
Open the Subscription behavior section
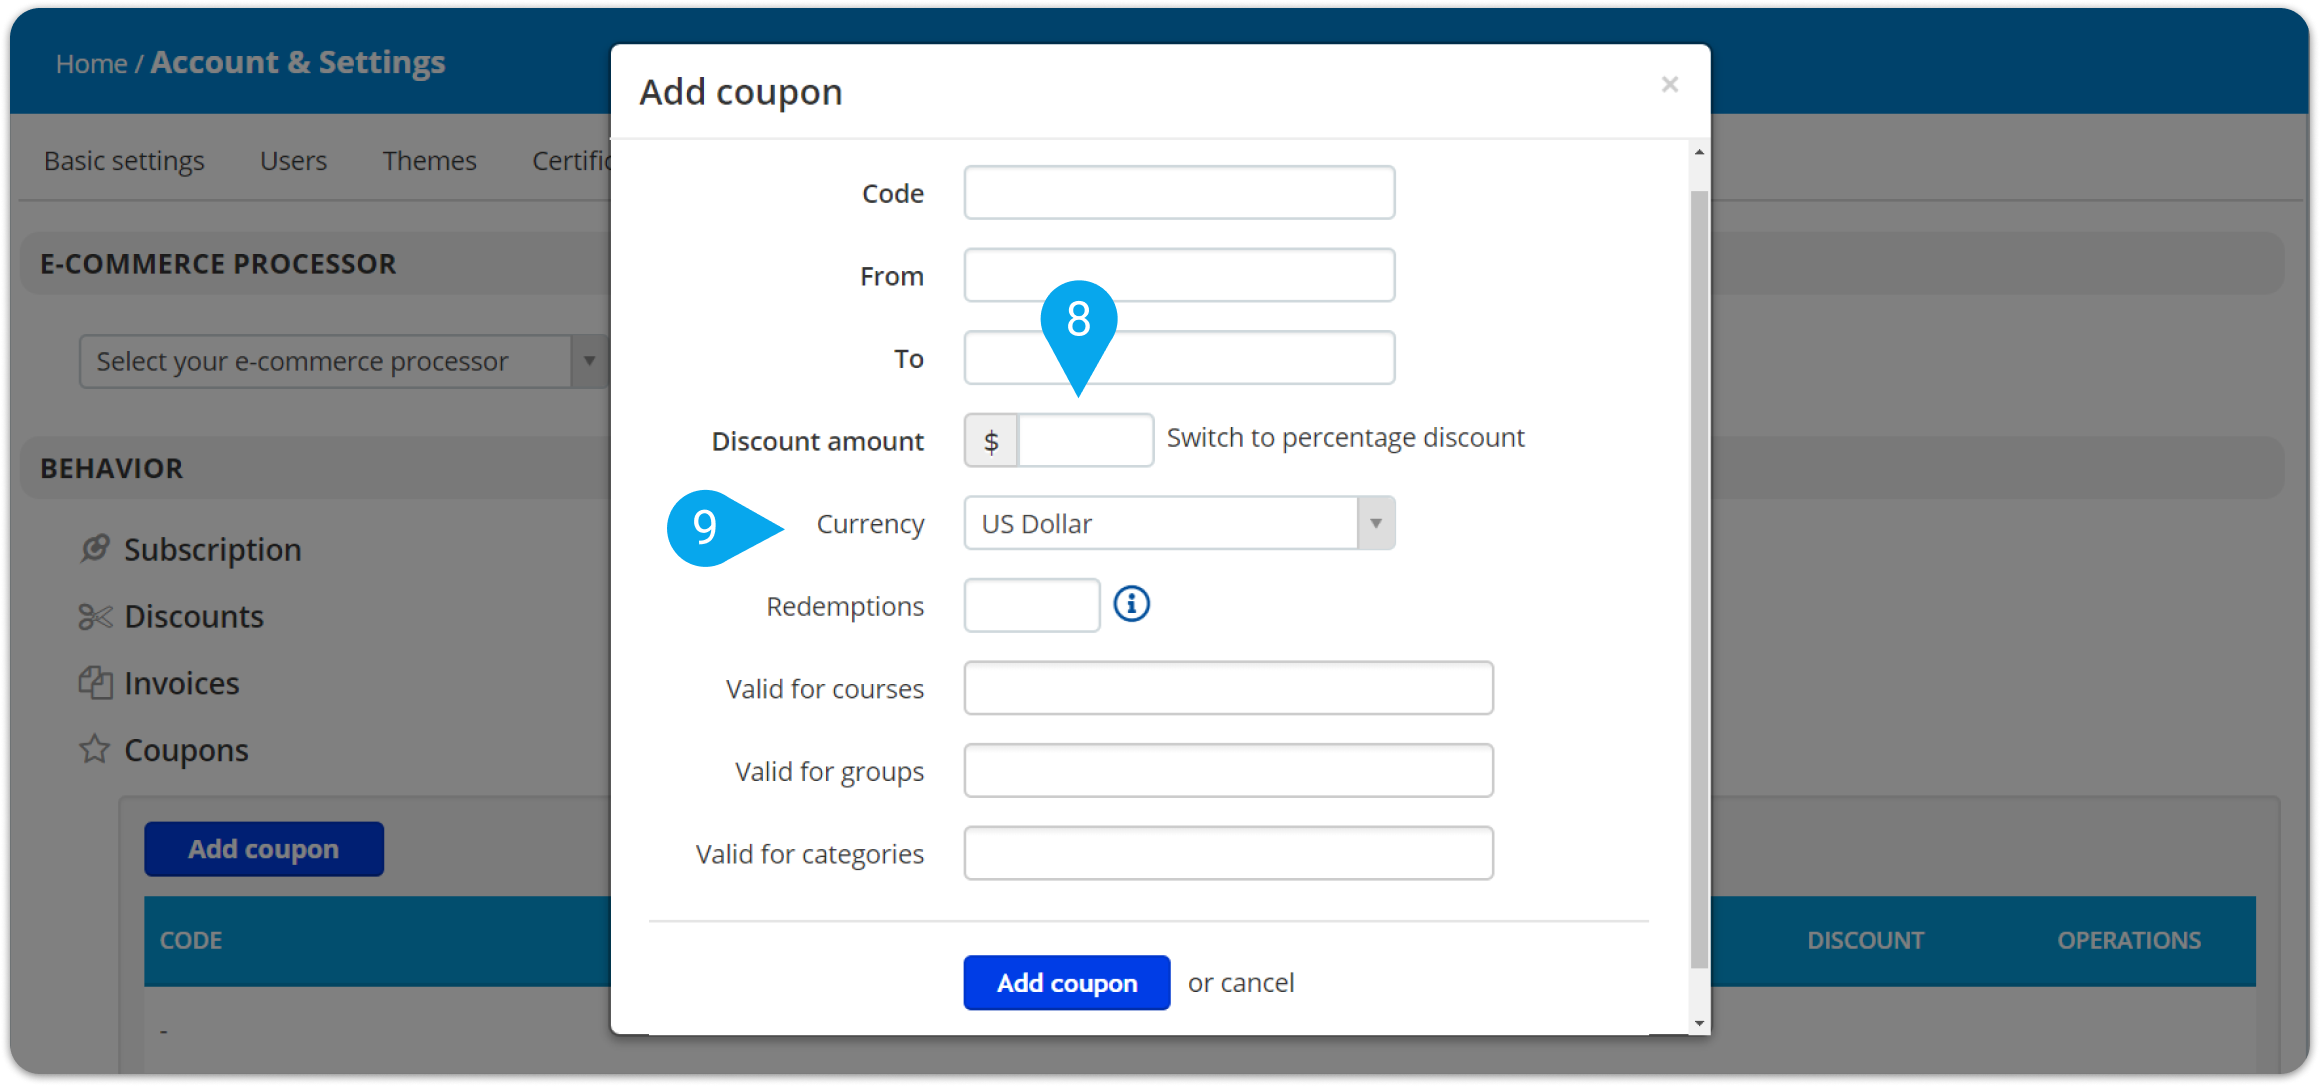point(212,549)
